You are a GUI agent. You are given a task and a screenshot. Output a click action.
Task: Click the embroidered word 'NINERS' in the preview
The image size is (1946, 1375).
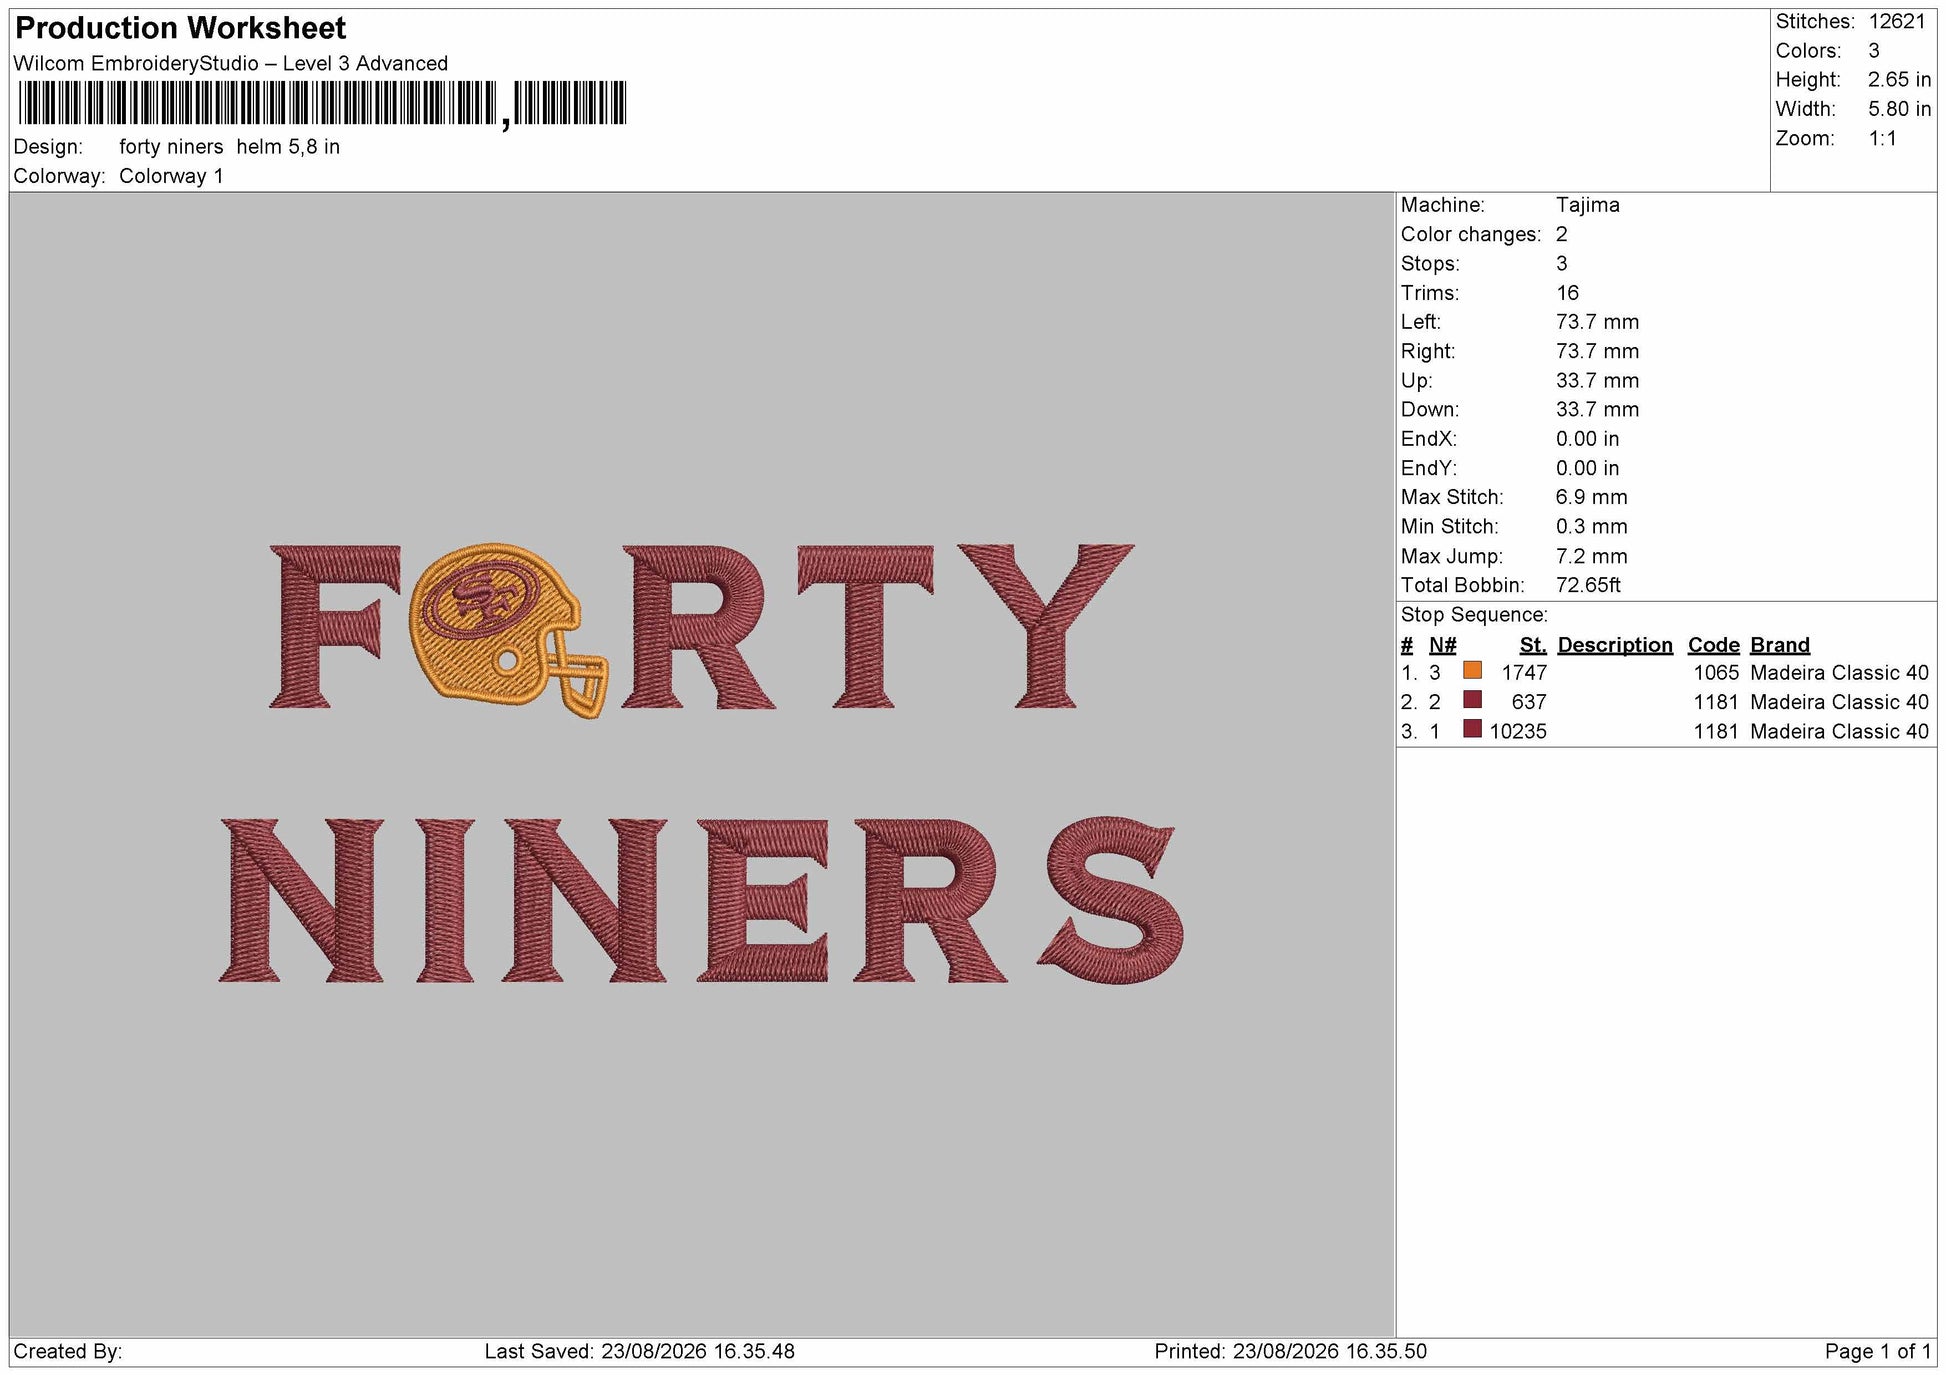click(702, 900)
